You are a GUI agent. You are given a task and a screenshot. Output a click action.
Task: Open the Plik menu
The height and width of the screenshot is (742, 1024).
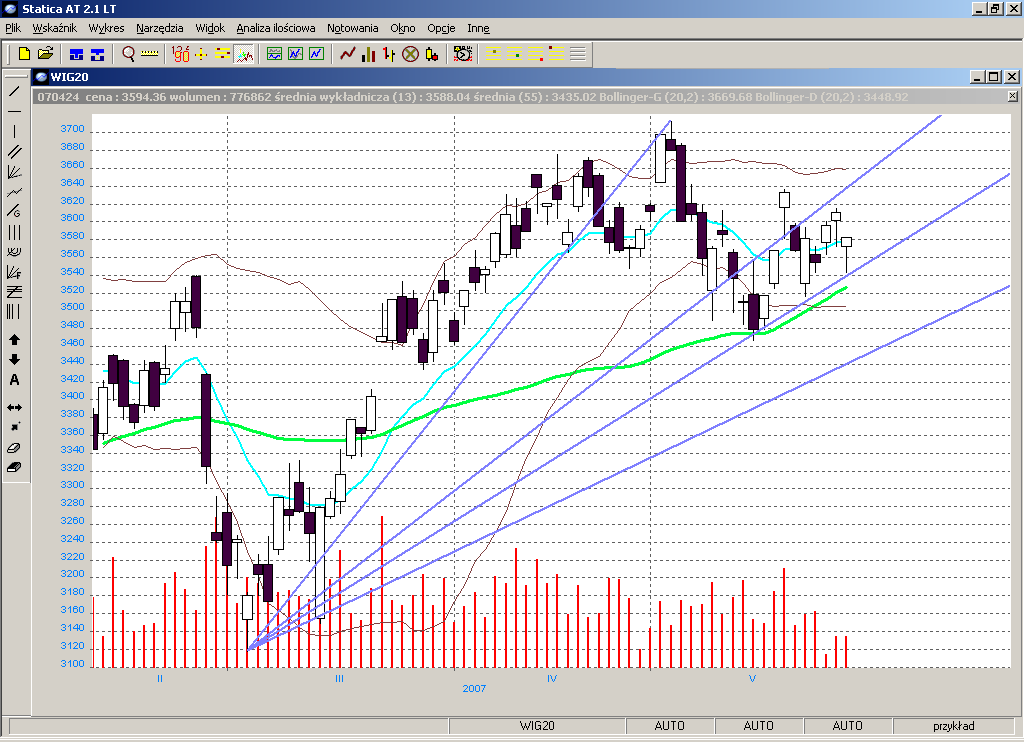[x=13, y=28]
